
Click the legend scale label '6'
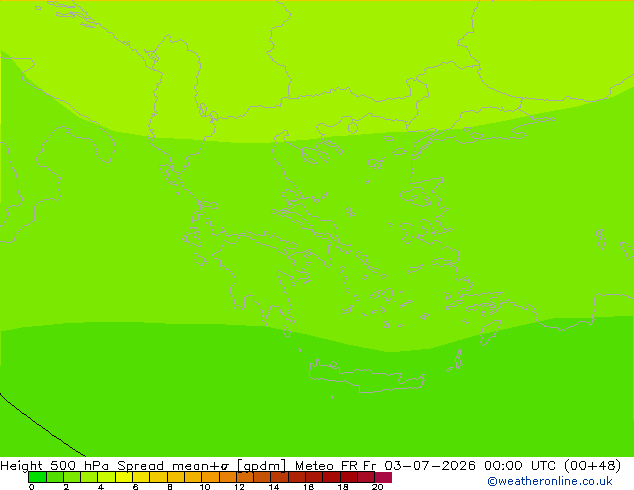tap(135, 487)
